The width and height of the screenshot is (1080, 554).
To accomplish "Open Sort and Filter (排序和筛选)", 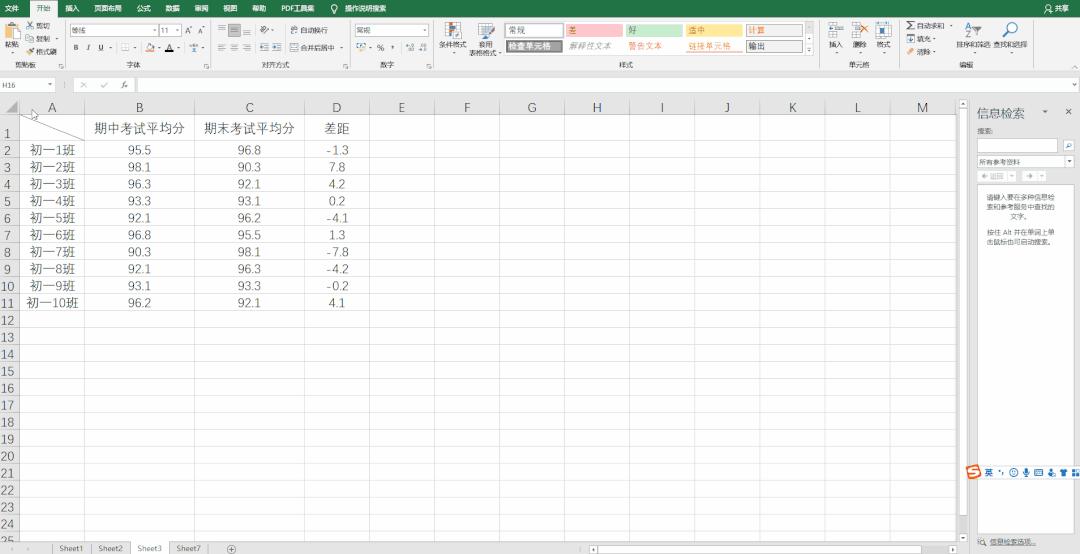I will [x=973, y=36].
